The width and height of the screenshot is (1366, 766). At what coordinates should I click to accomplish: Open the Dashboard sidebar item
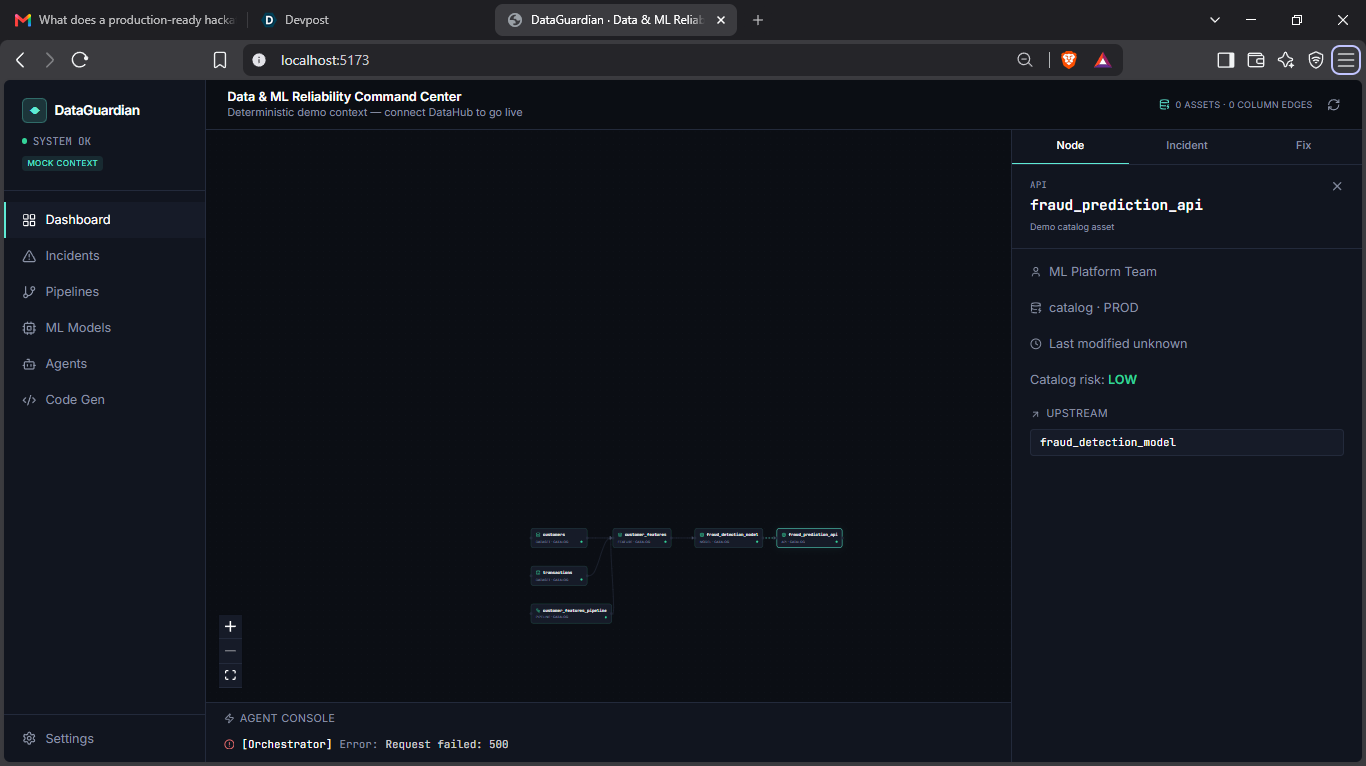pos(104,220)
